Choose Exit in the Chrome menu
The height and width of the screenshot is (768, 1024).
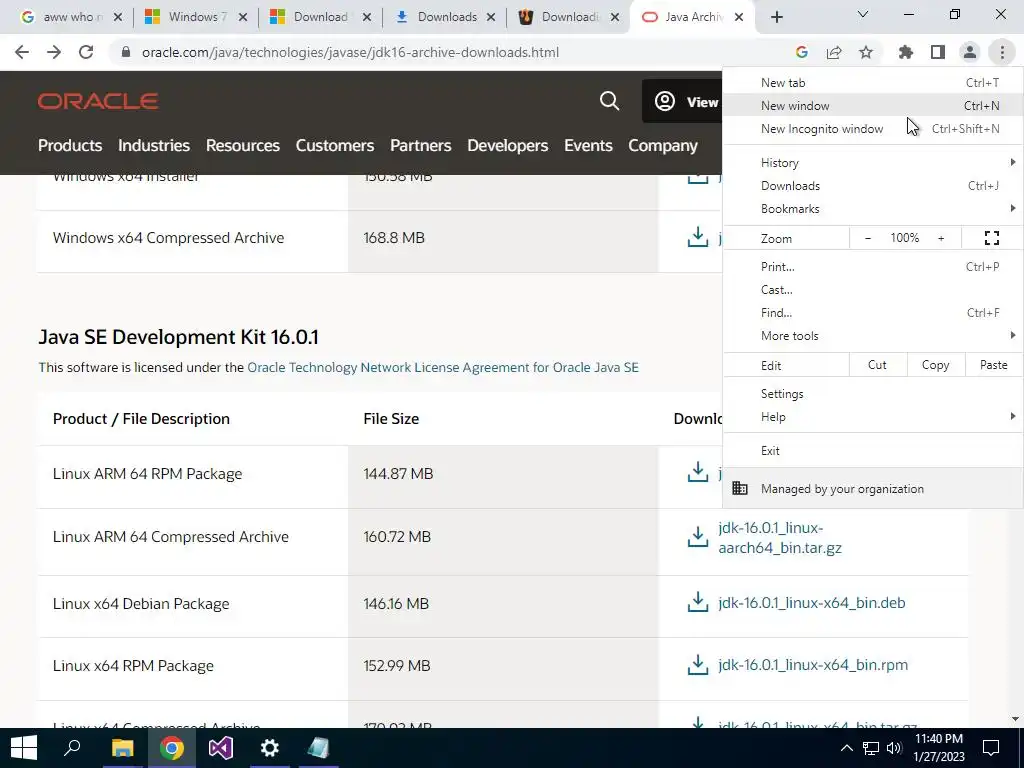click(873, 451)
